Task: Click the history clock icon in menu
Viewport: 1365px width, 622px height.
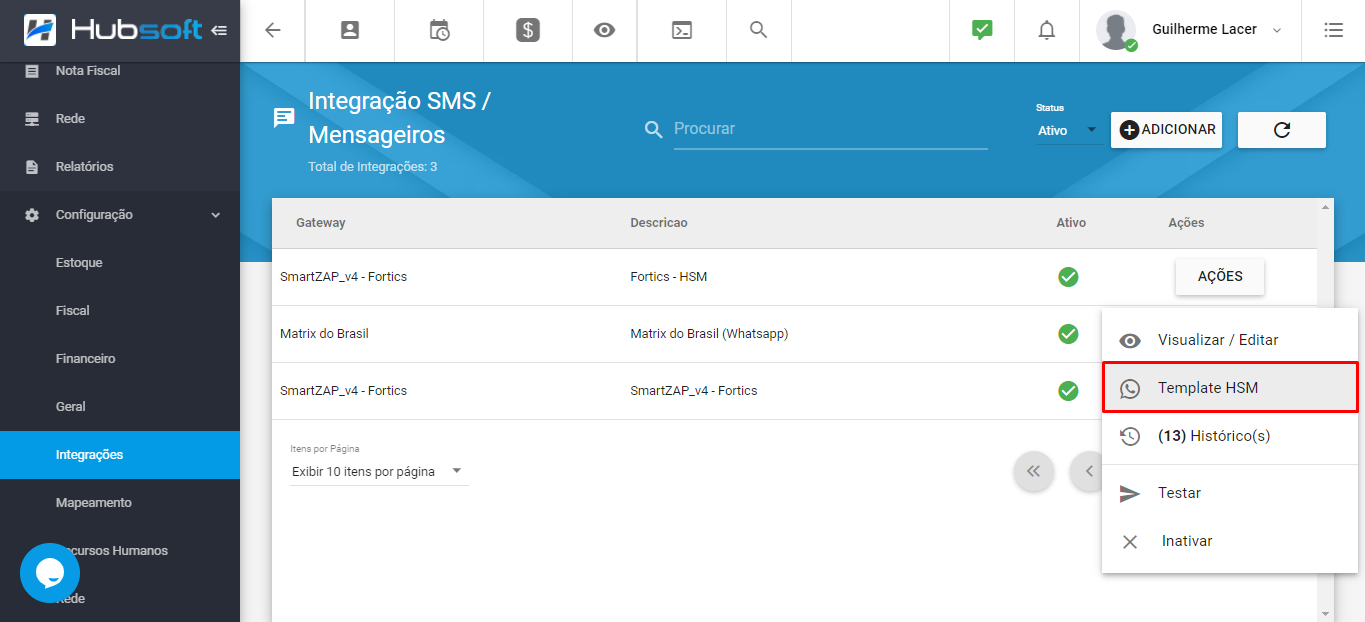Action: [x=1130, y=436]
